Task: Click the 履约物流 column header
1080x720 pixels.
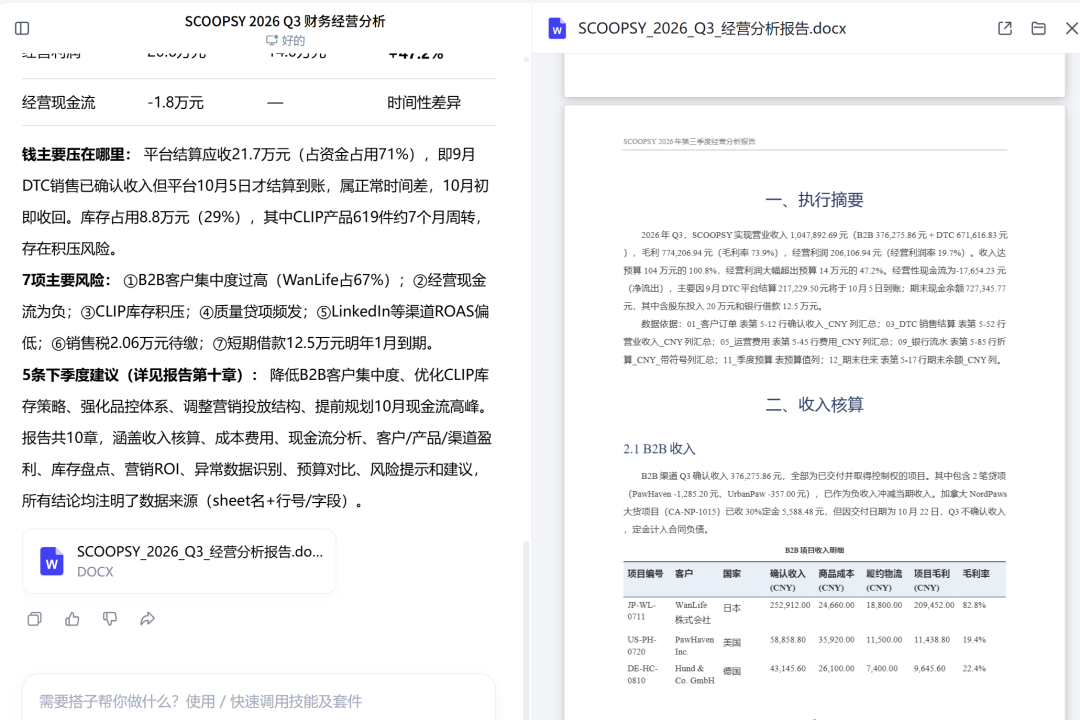Action: tap(884, 580)
